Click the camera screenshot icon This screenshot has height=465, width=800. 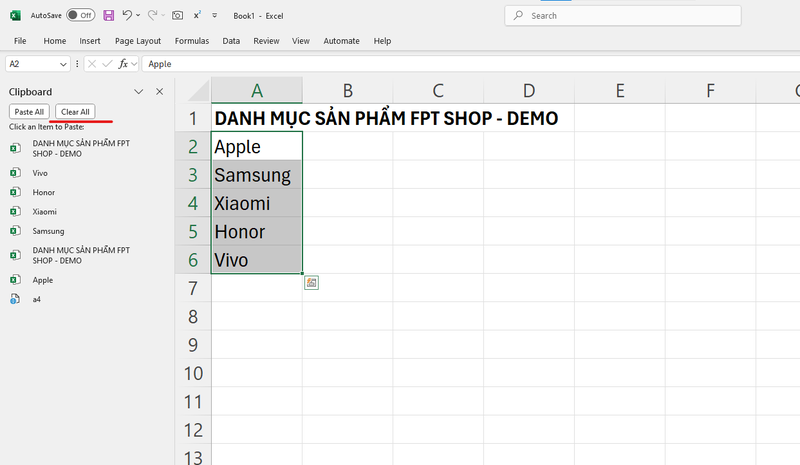coord(177,15)
